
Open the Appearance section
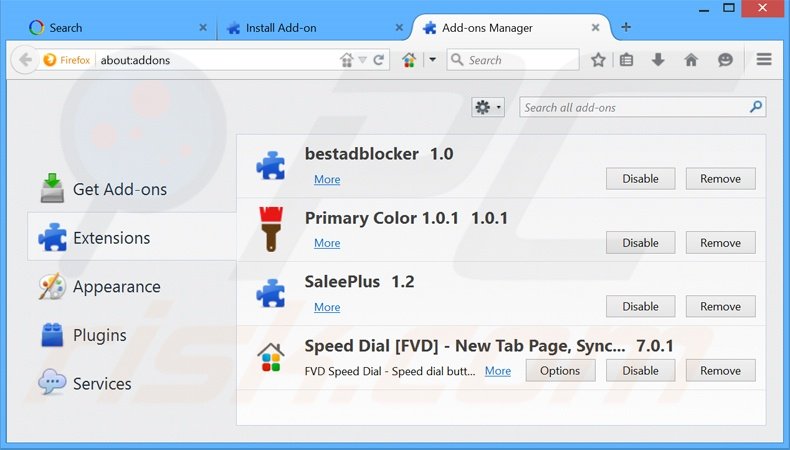tap(132, 286)
